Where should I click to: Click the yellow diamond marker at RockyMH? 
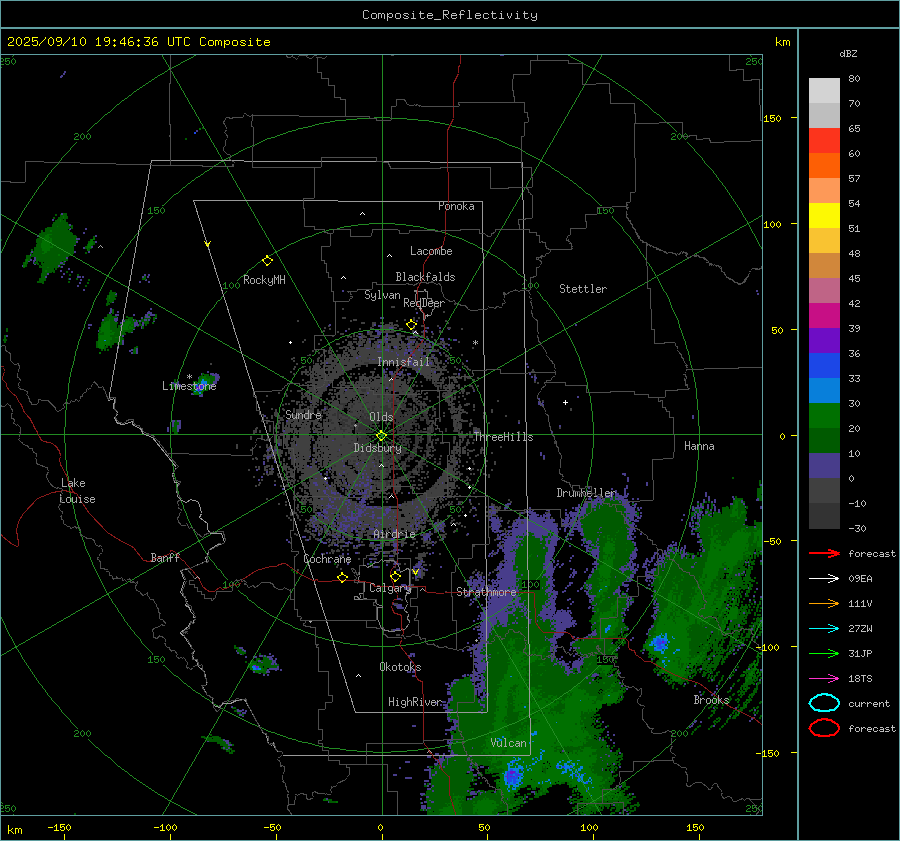(x=267, y=261)
